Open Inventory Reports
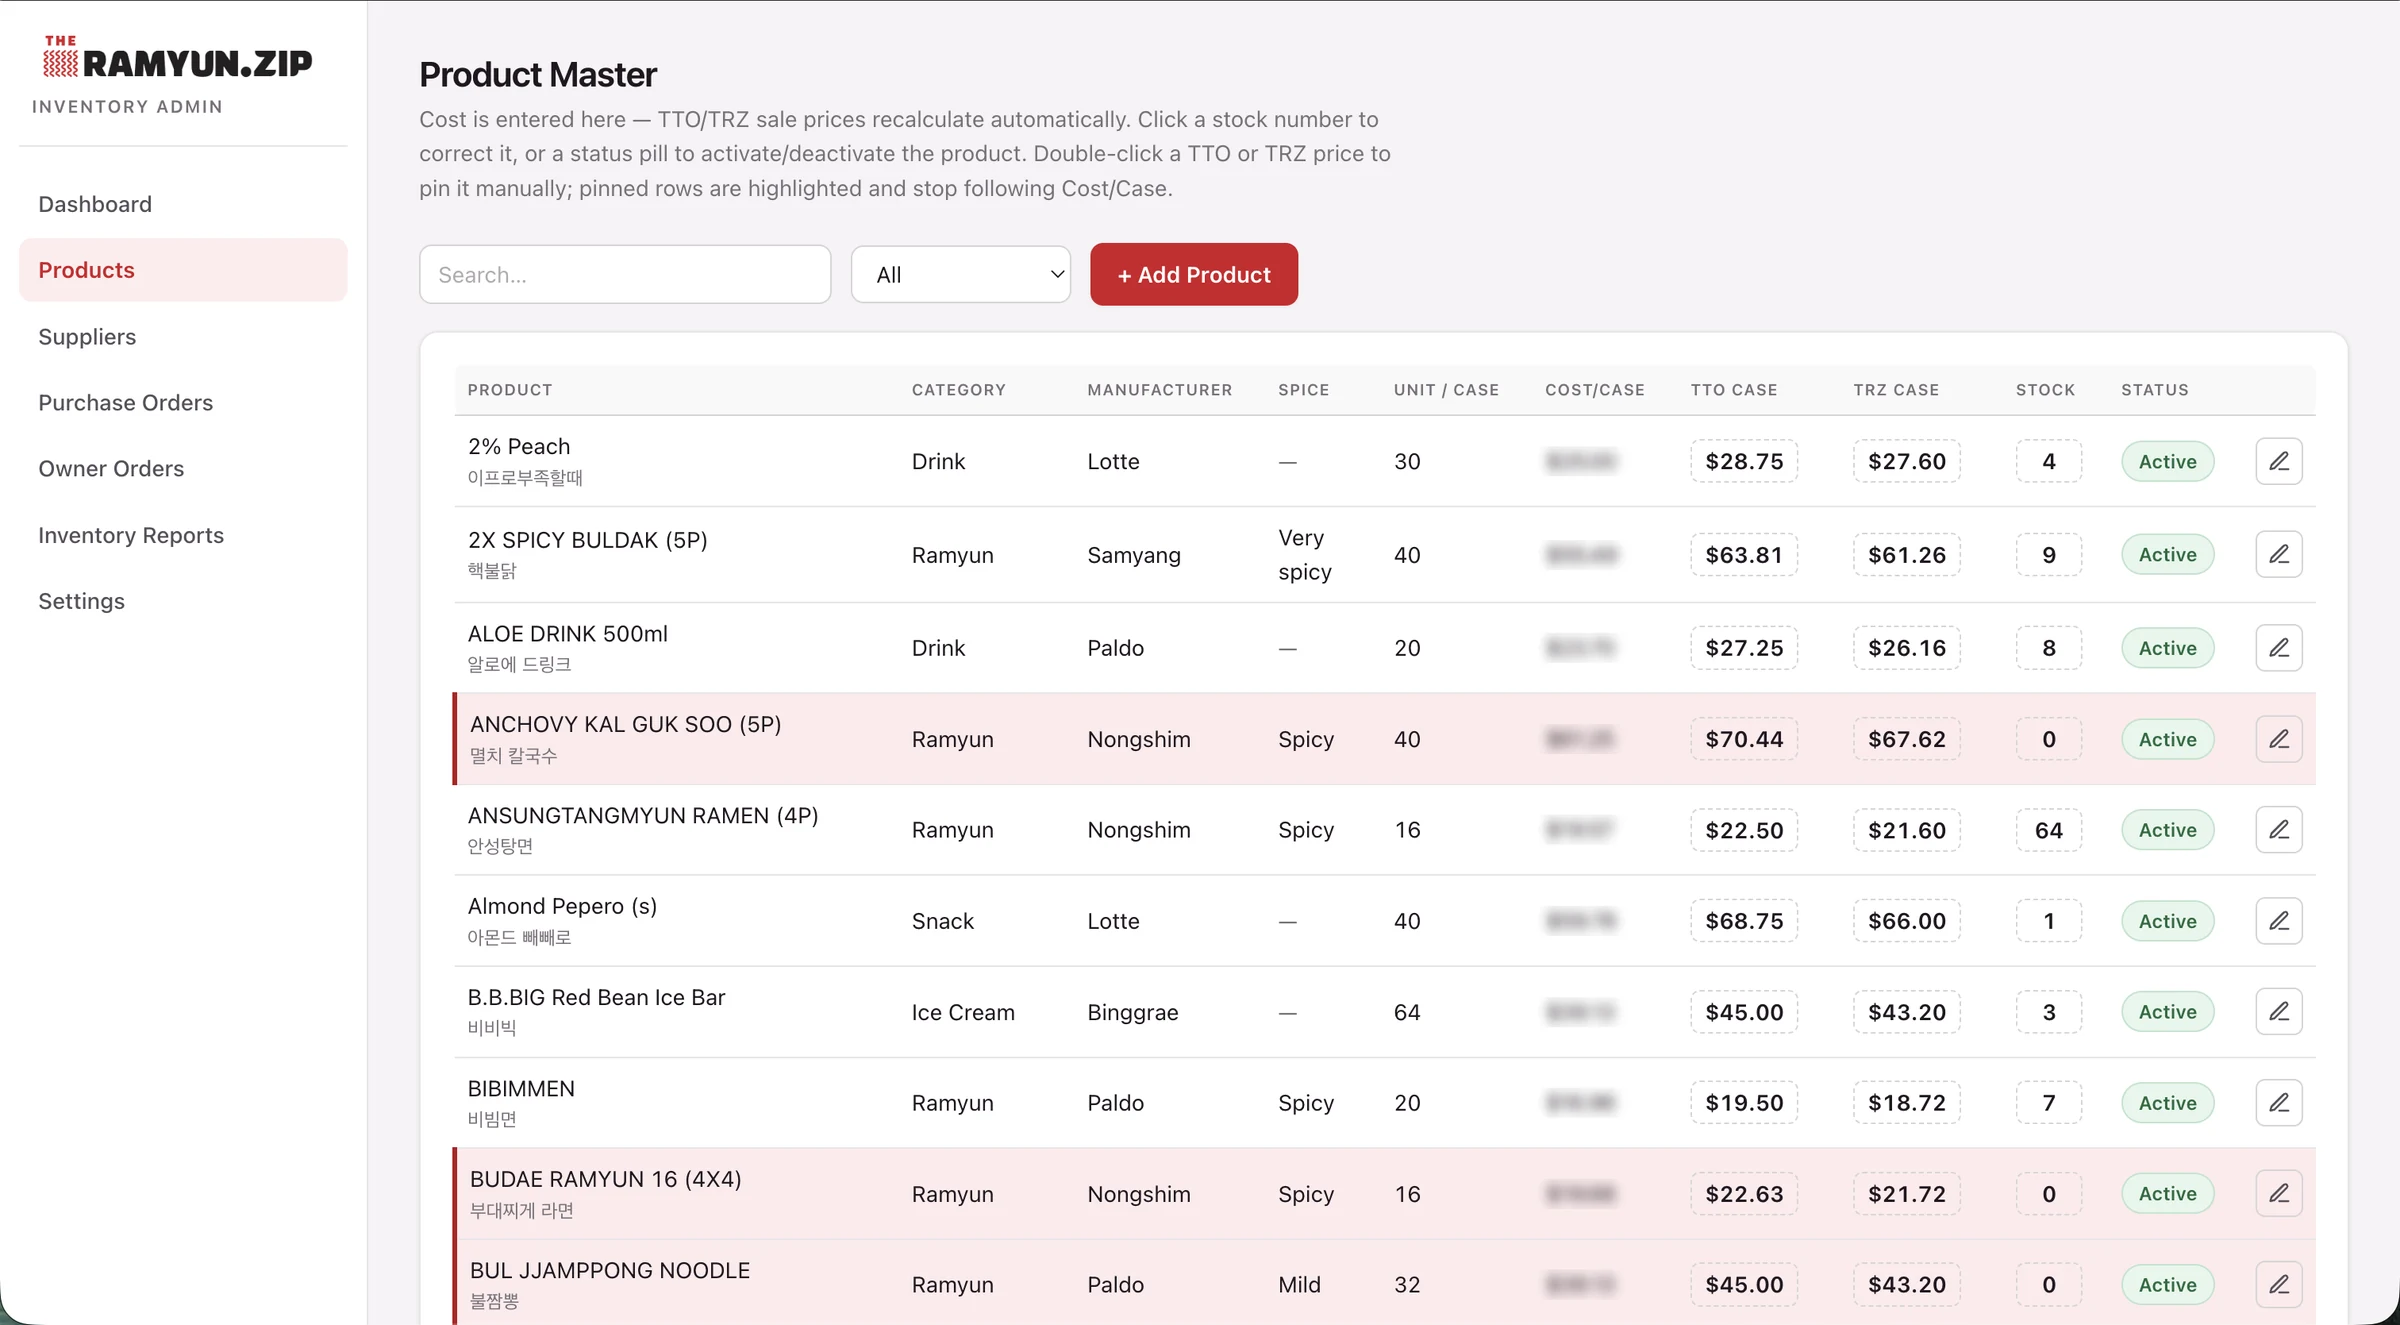Screen dimensions: 2400x1325 [183, 535]
